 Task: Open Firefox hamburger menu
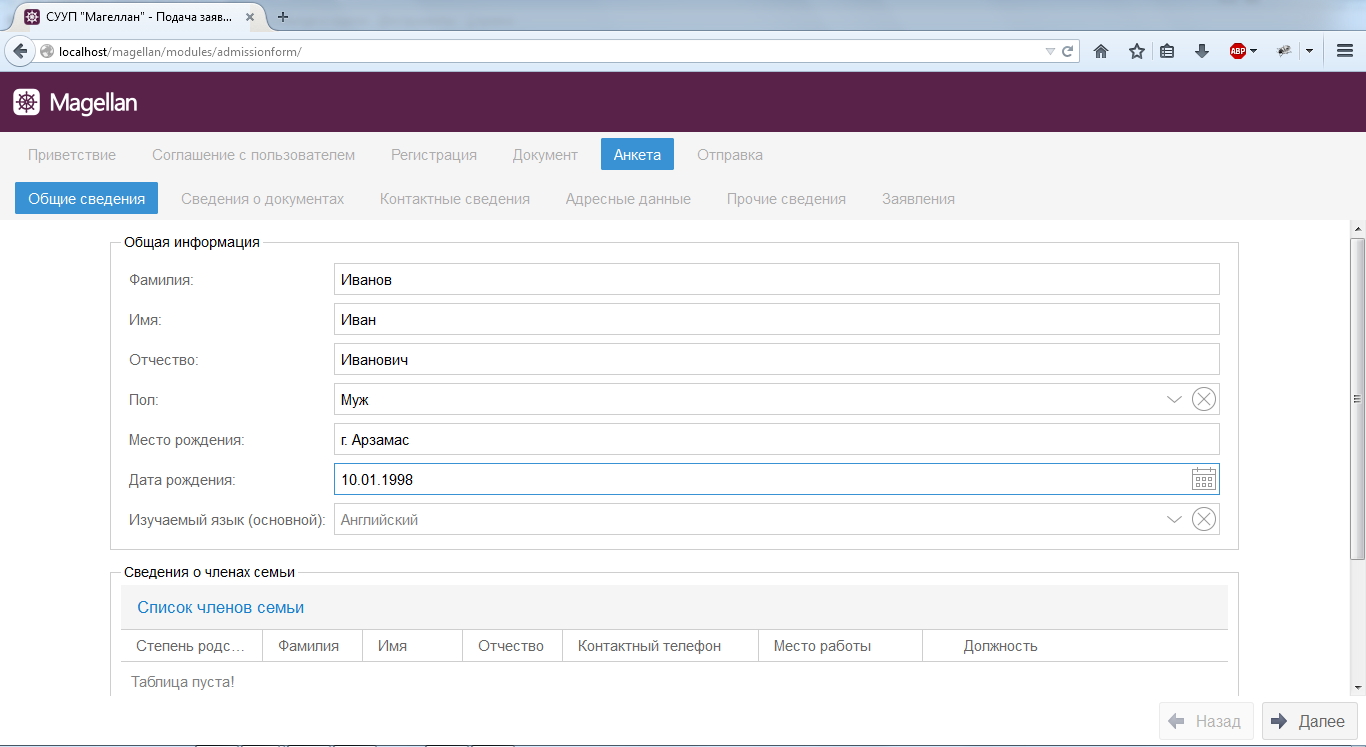point(1345,51)
